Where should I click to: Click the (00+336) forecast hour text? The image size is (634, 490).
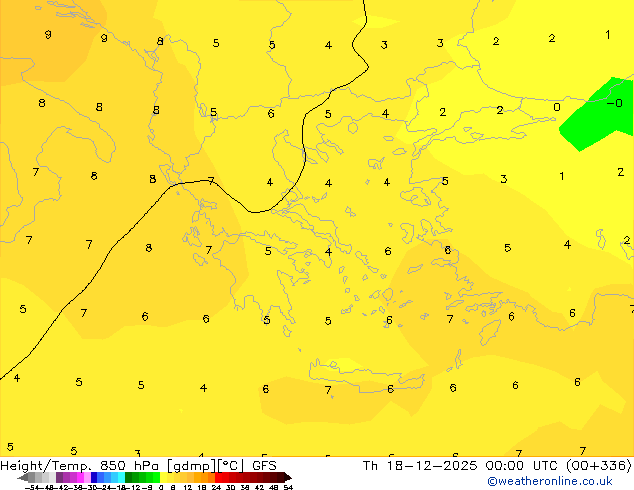coord(598,466)
